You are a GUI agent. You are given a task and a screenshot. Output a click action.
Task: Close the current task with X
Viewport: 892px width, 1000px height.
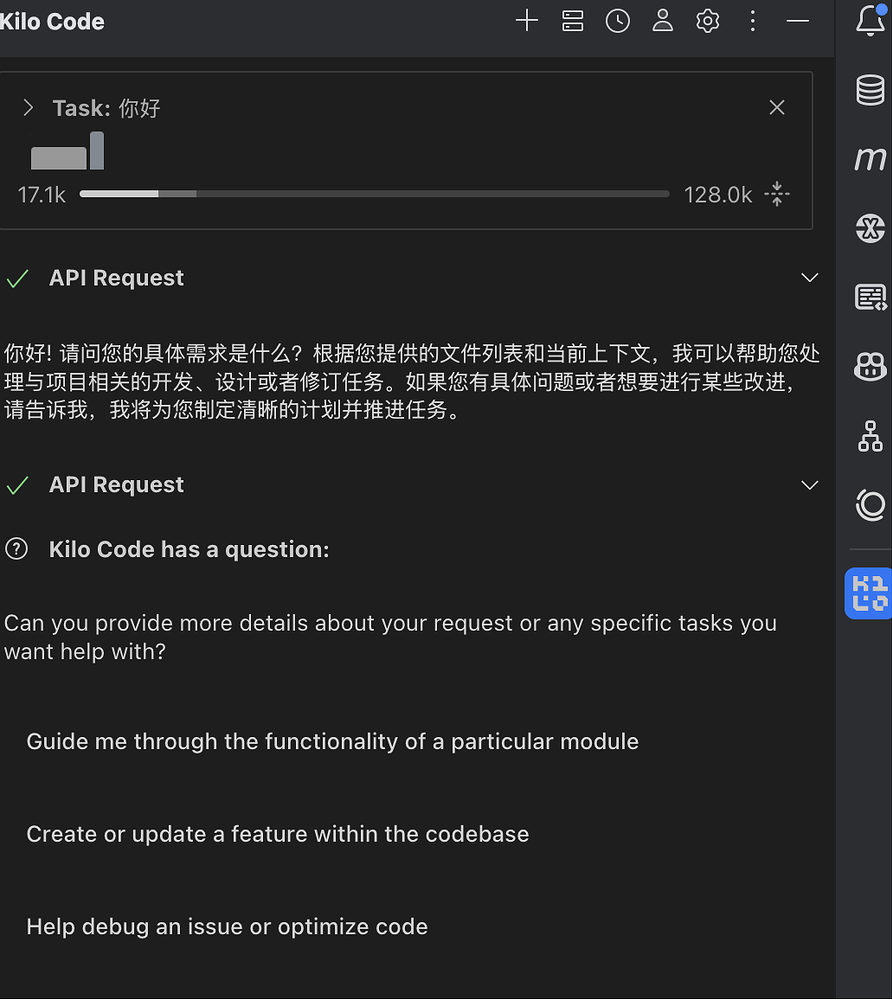pyautogui.click(x=777, y=107)
